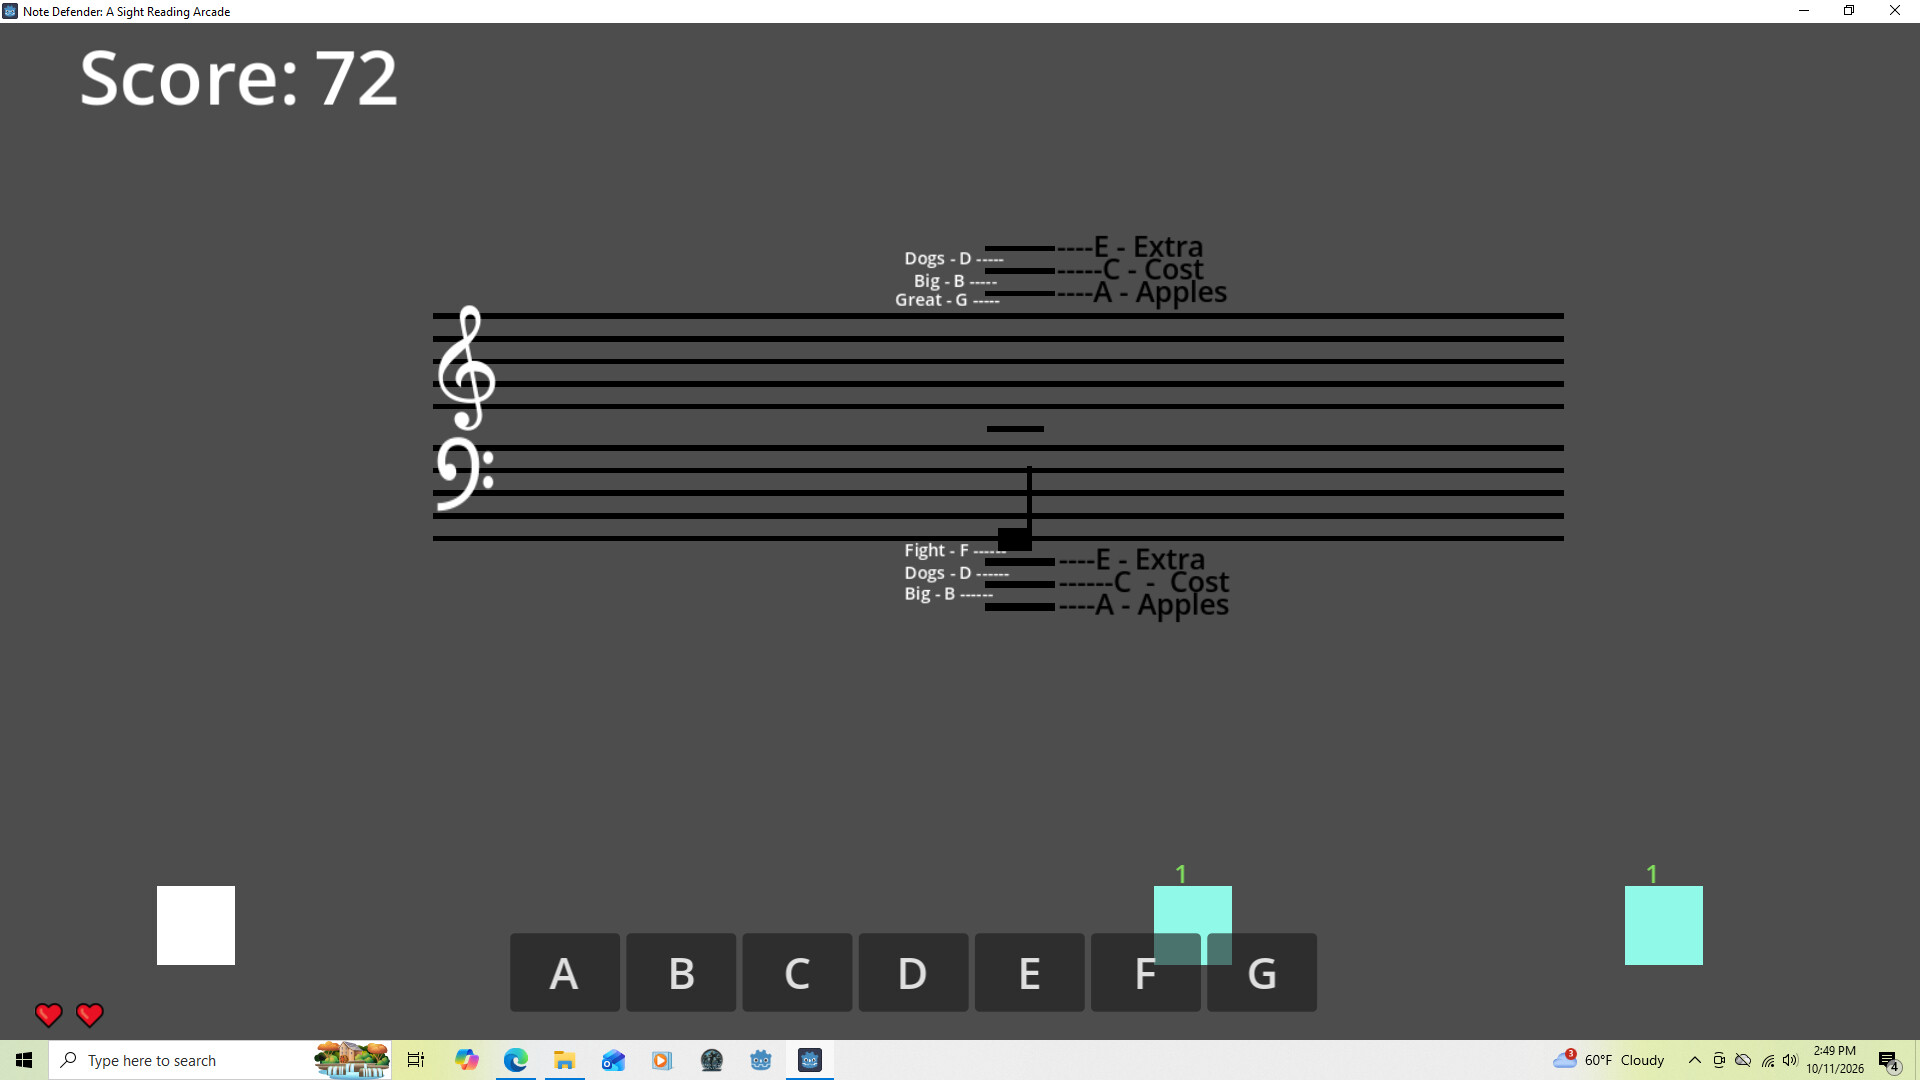Open the Wi-Fi network tray icon
Screen dimensions: 1920x1080
1767,1060
